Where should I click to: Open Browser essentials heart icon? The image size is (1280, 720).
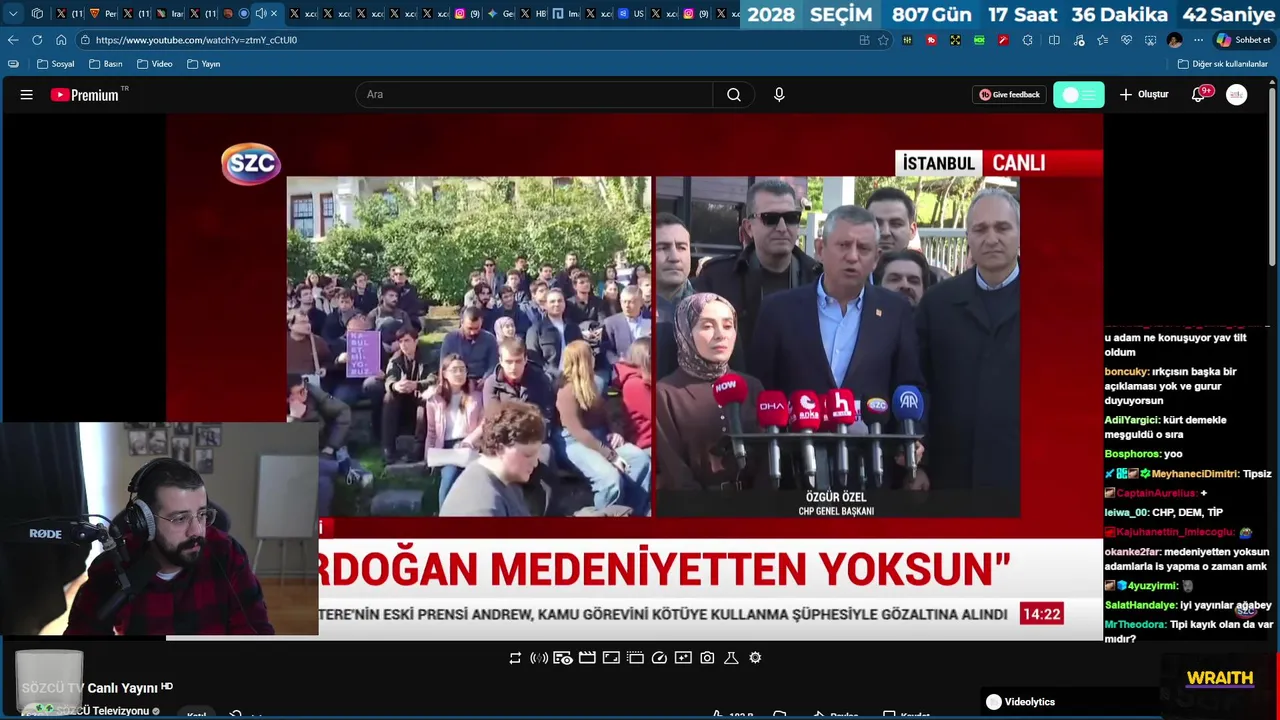tap(1126, 40)
